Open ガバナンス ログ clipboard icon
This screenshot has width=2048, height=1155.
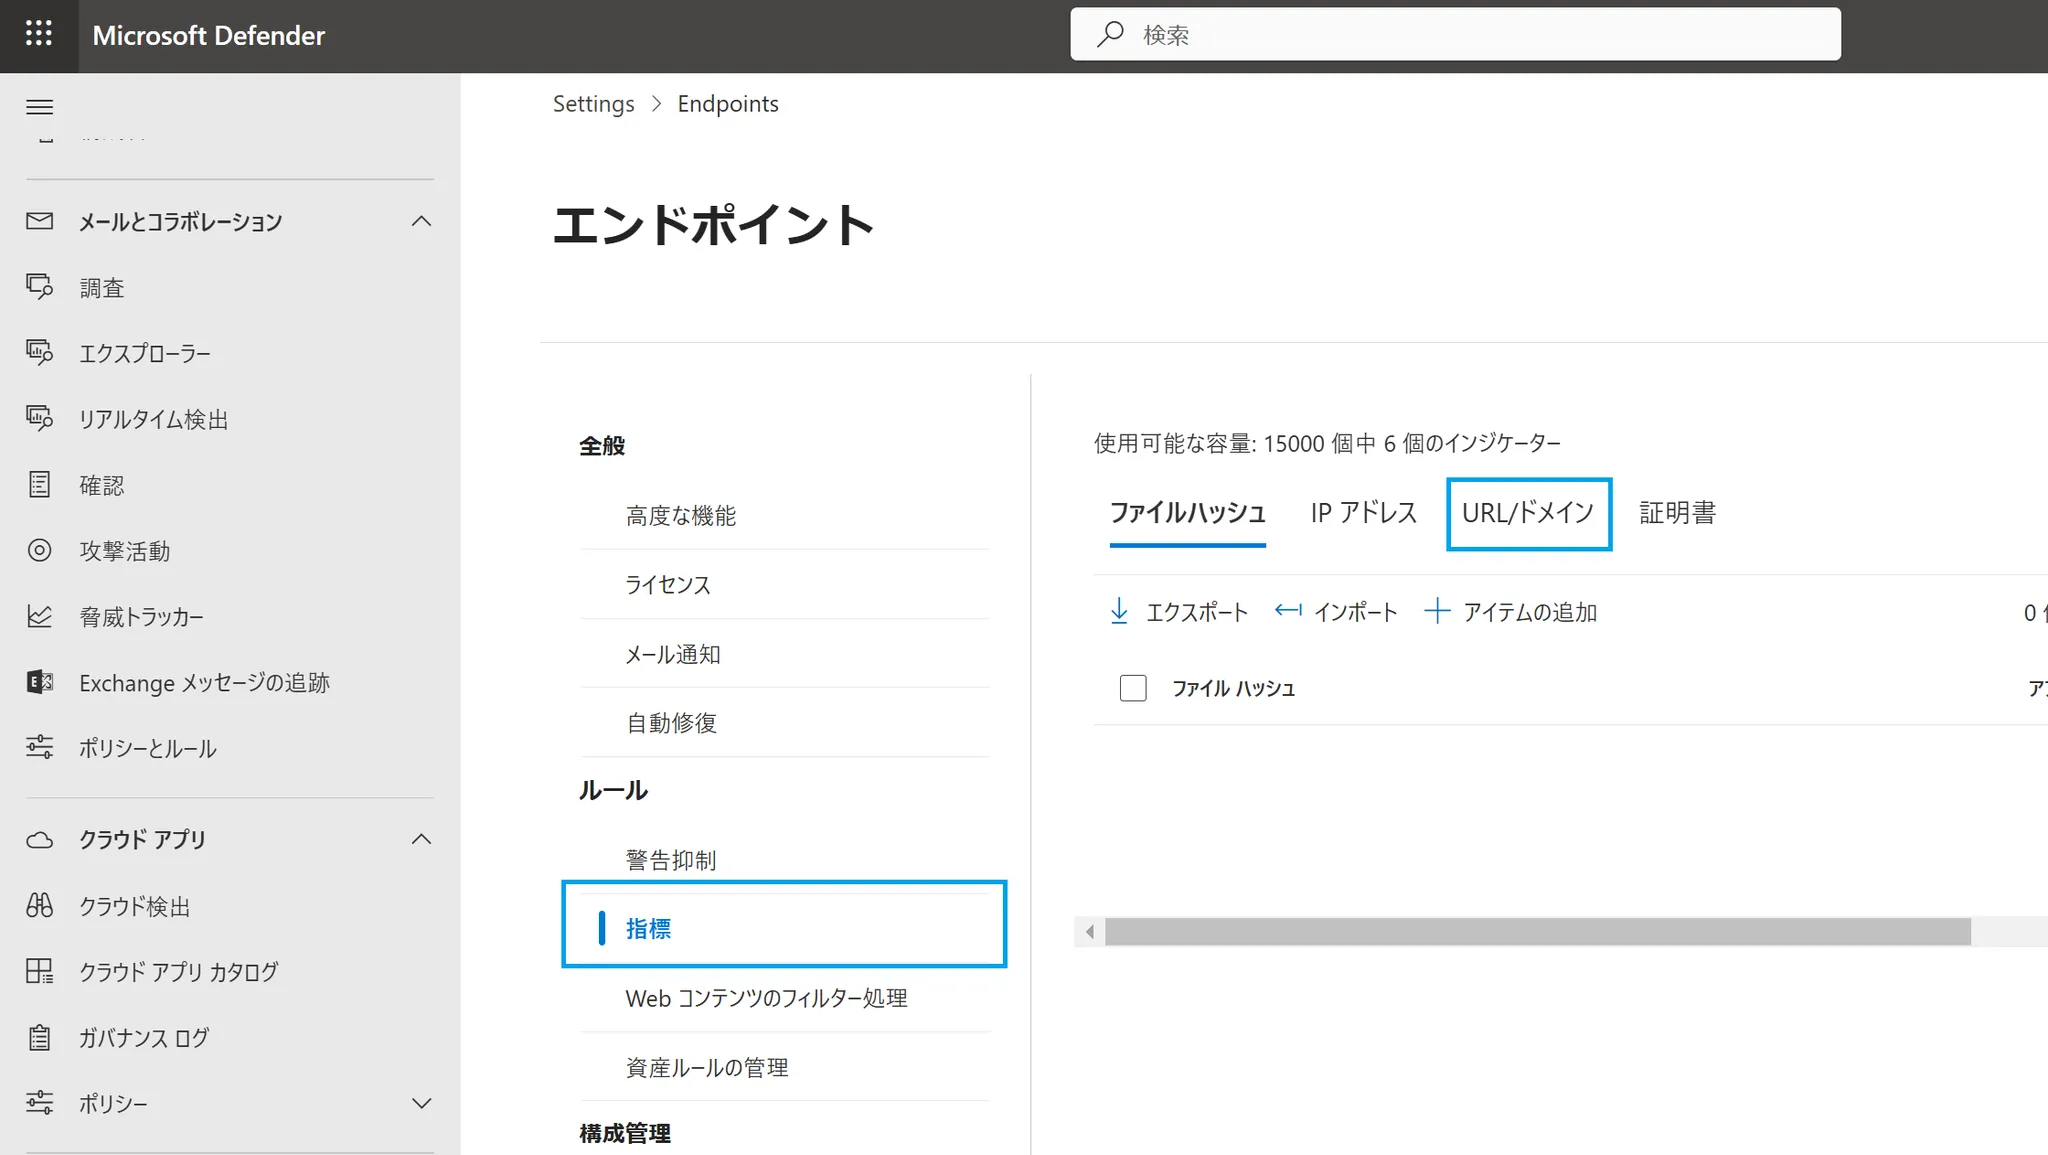(x=39, y=1038)
